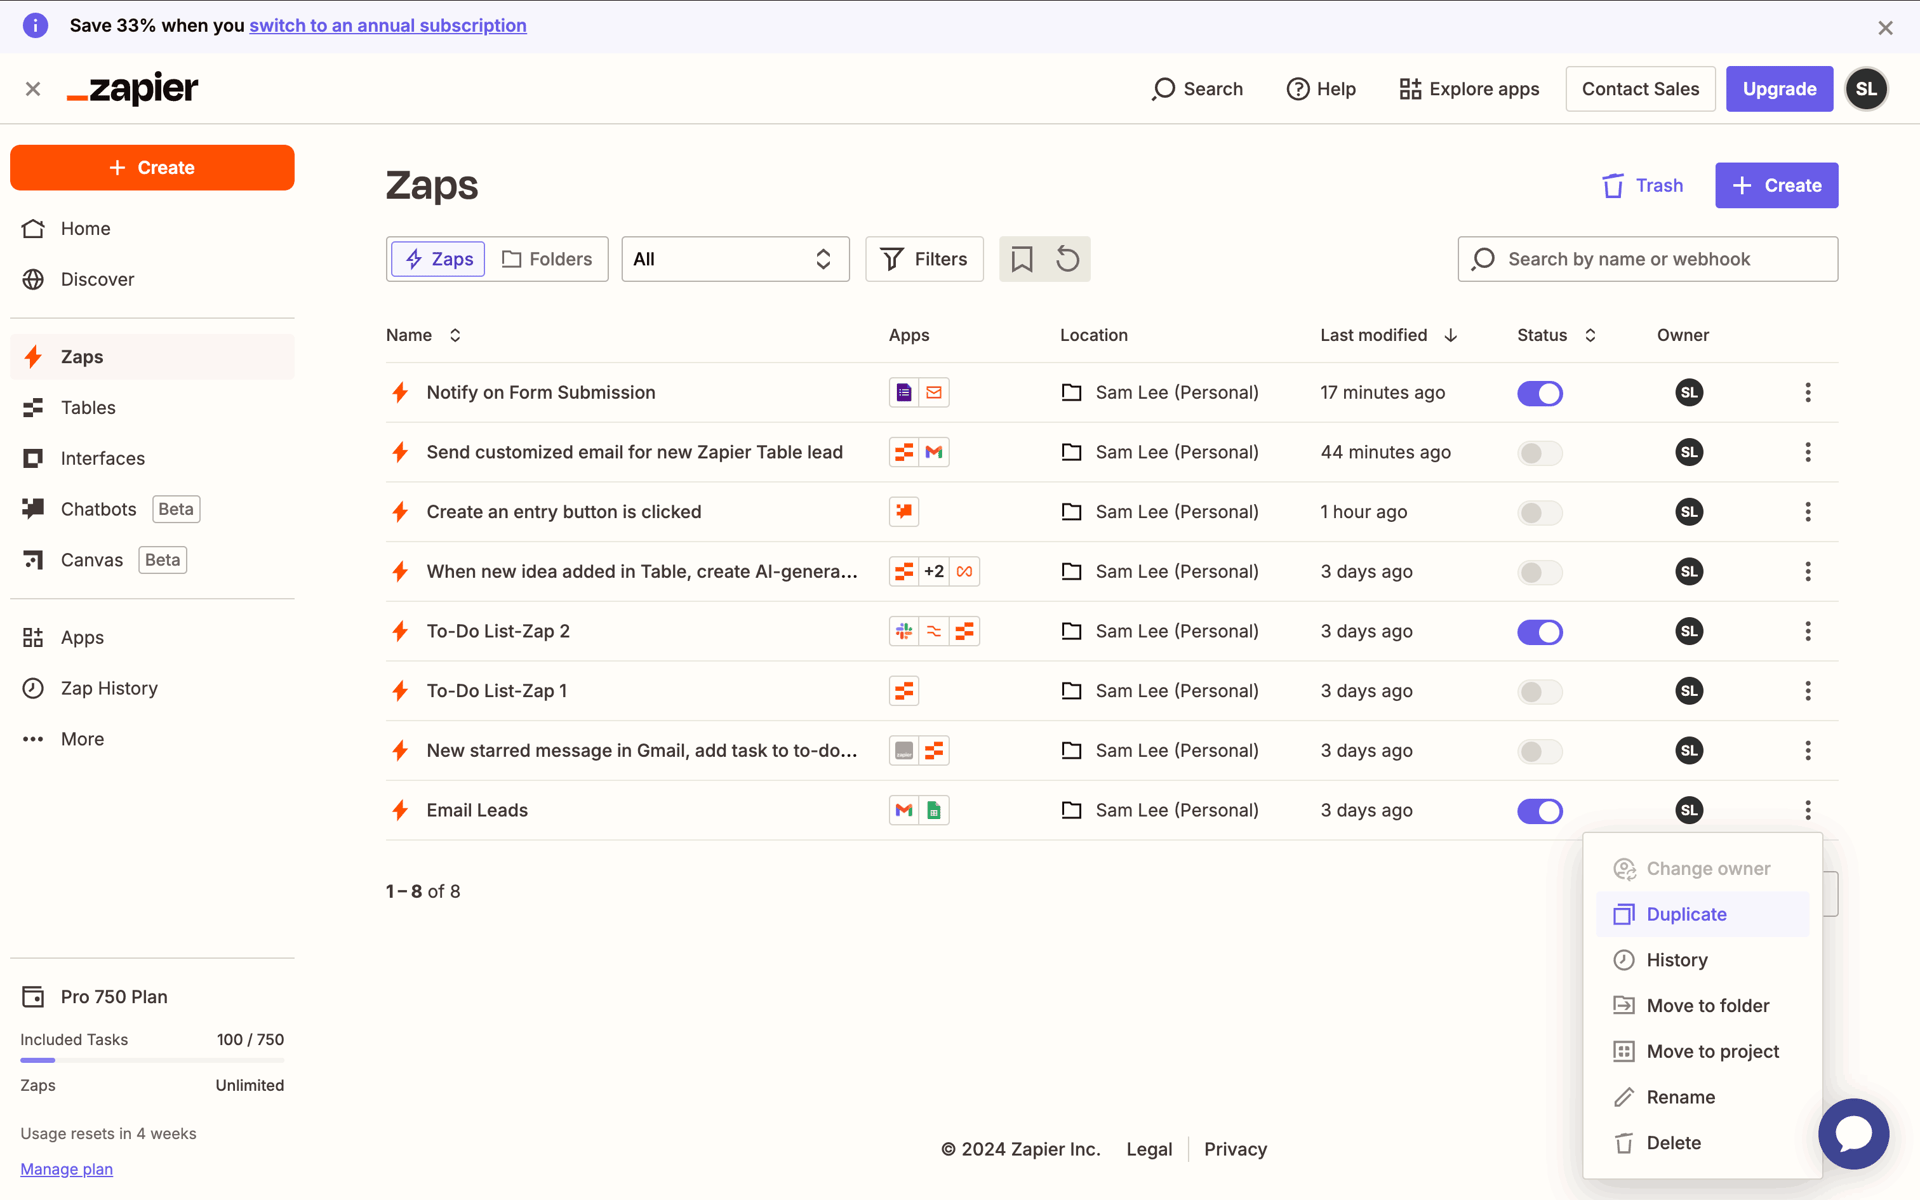
Task: Enable To-Do List-Zap 1 toggle
Action: coord(1540,691)
